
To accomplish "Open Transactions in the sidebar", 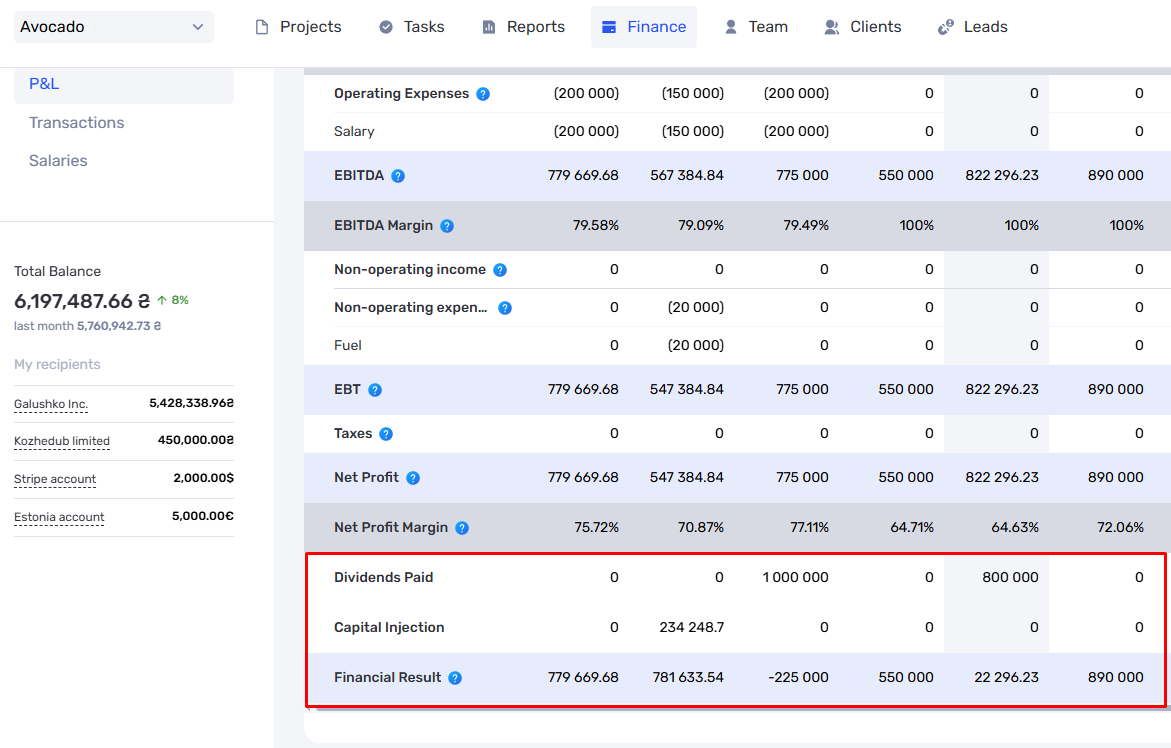I will (77, 122).
